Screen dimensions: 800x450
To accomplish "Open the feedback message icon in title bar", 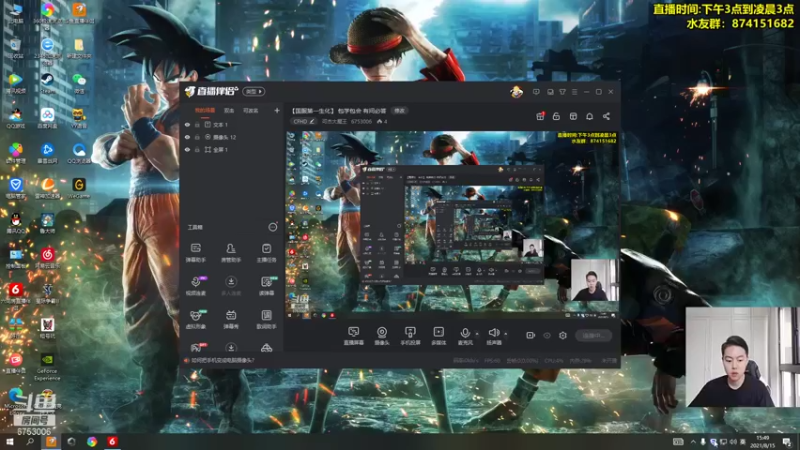I will [536, 92].
